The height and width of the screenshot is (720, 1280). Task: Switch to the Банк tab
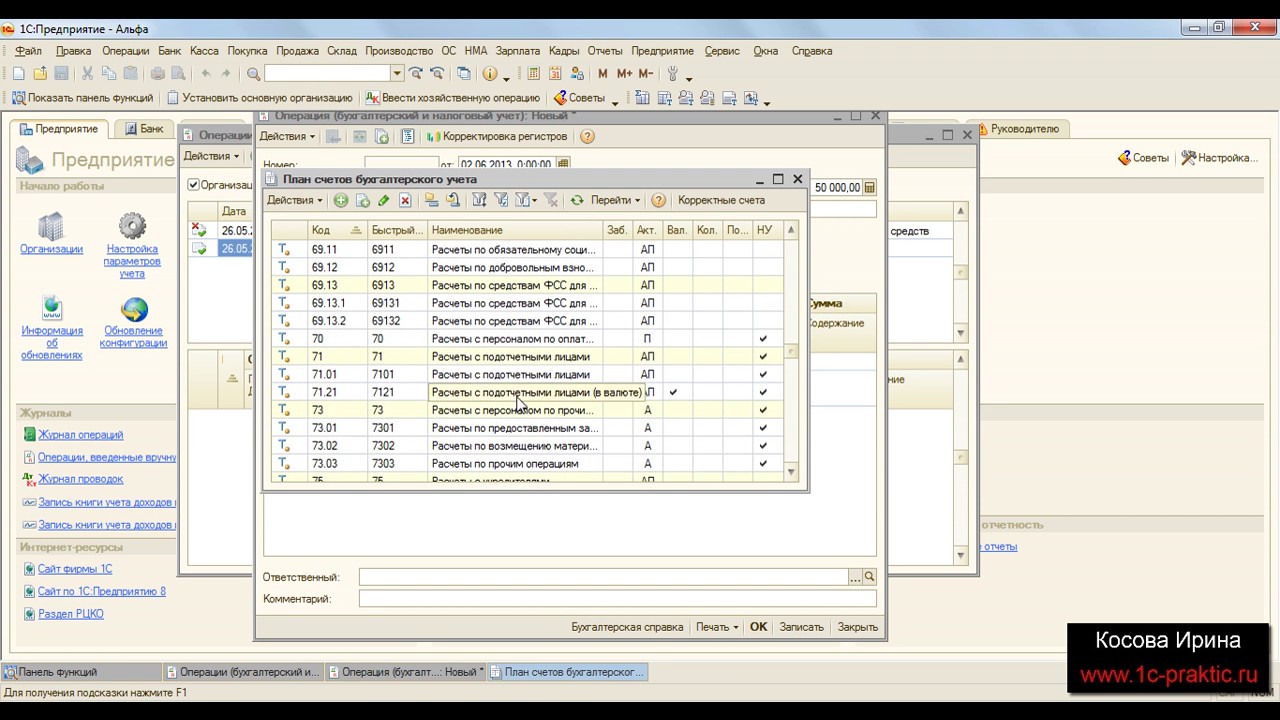[143, 129]
